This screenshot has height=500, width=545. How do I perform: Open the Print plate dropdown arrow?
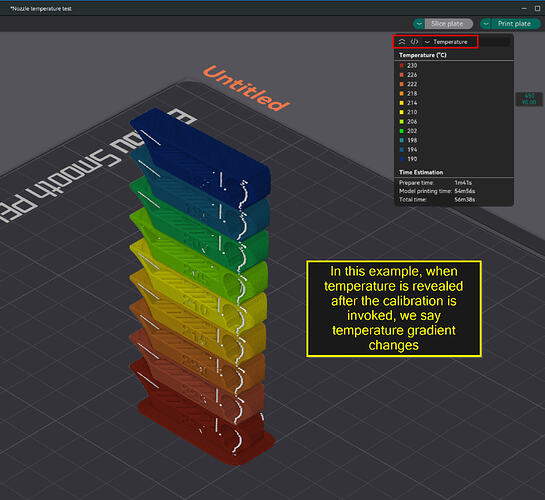(x=486, y=24)
